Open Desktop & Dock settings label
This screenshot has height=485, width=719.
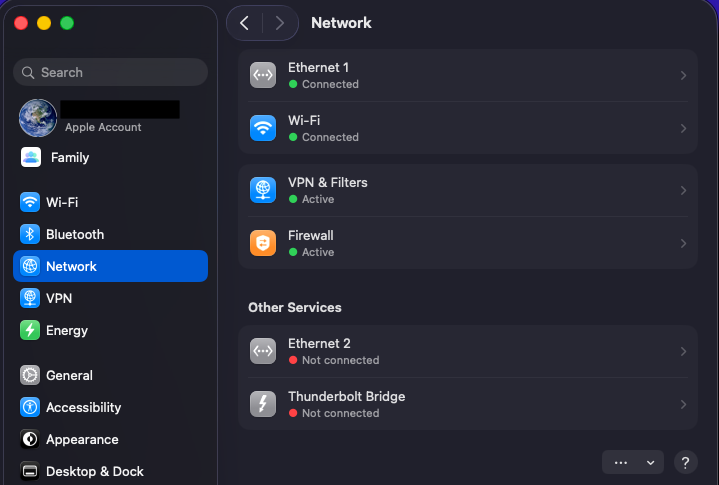(x=94, y=471)
